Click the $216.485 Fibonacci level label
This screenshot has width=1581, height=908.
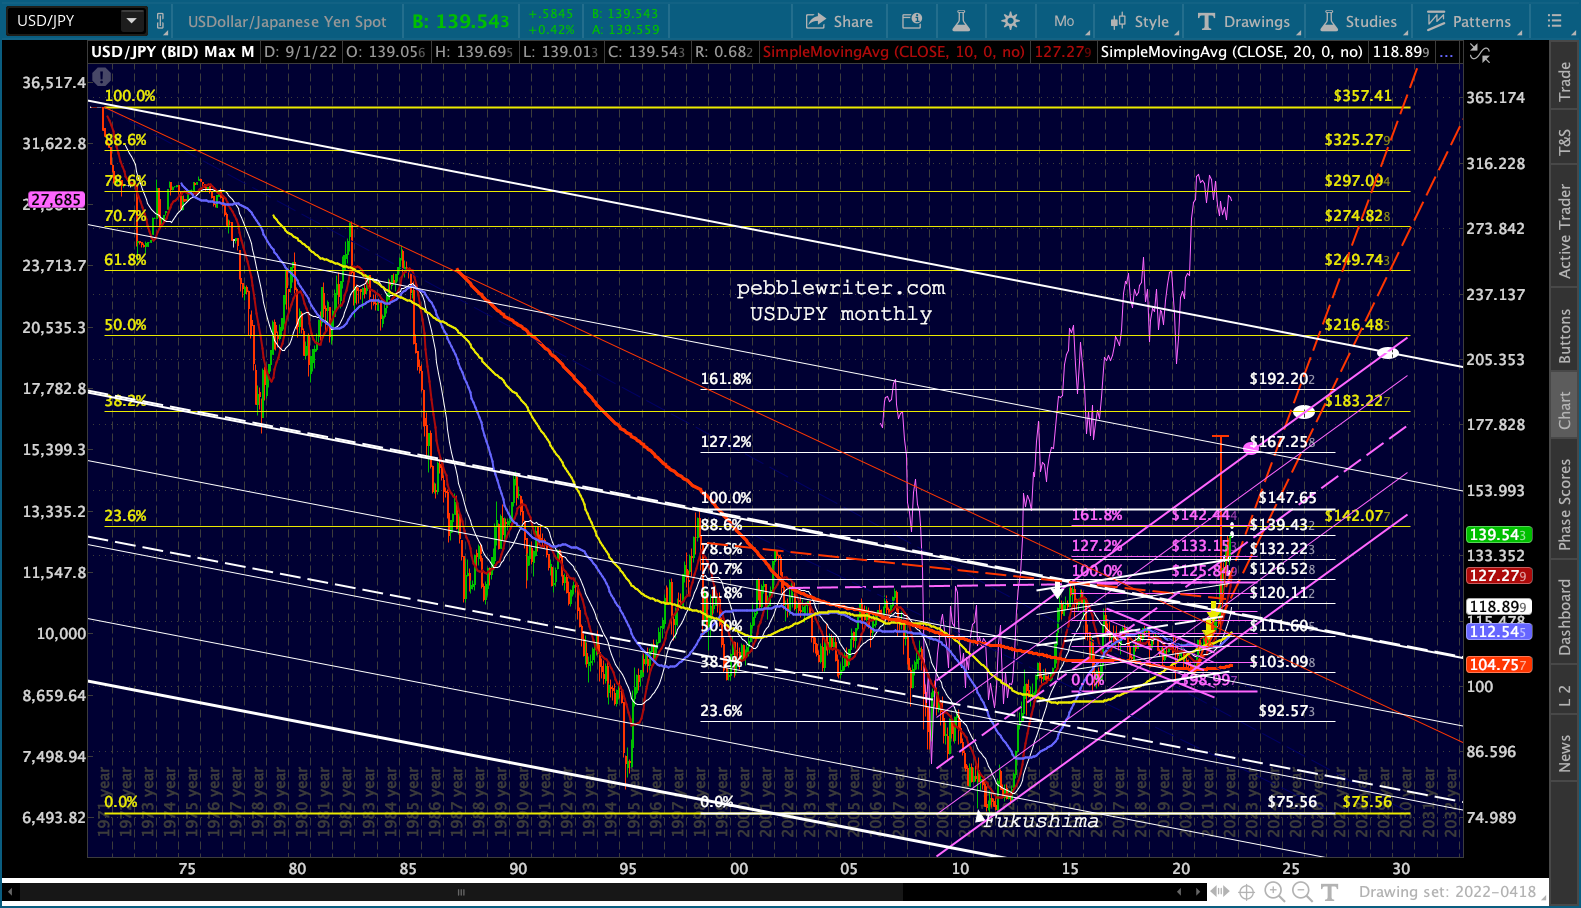tap(1357, 325)
